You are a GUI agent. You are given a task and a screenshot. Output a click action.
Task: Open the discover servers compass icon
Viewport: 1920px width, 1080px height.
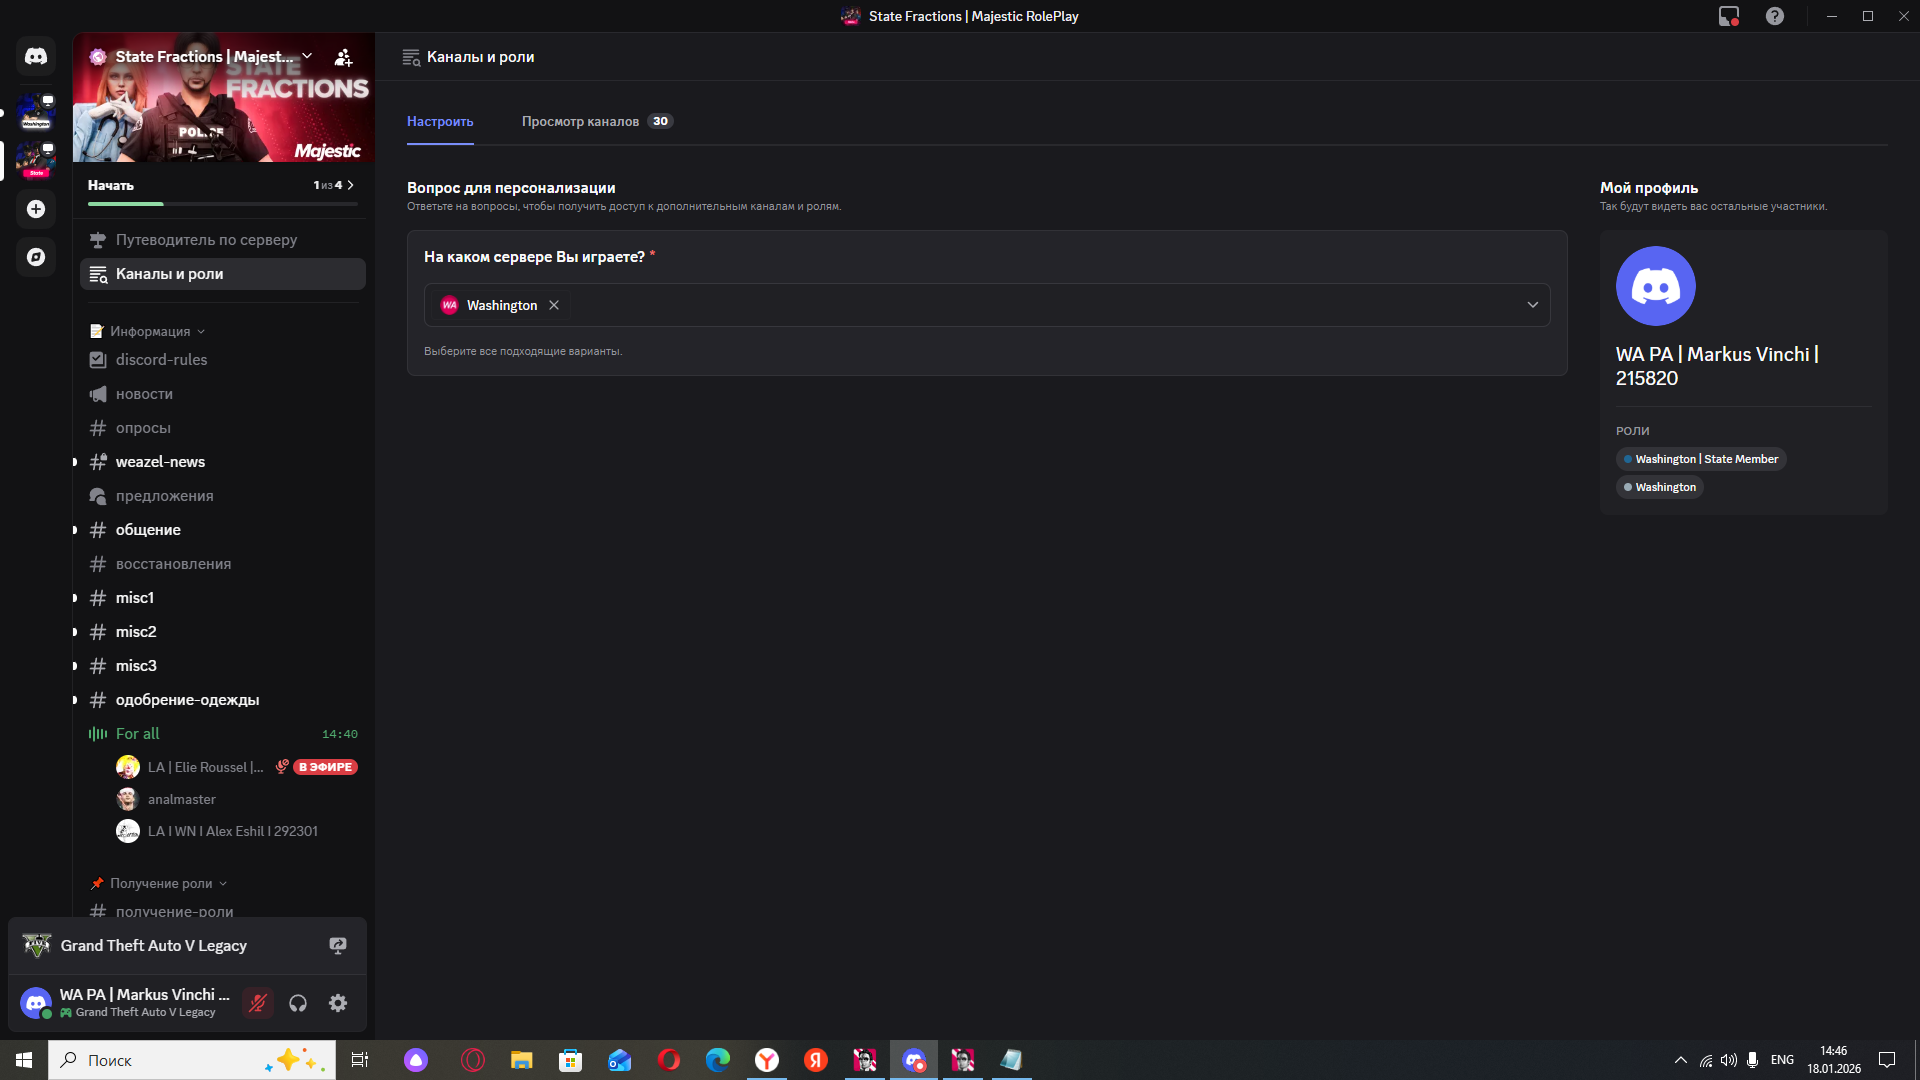(x=36, y=257)
